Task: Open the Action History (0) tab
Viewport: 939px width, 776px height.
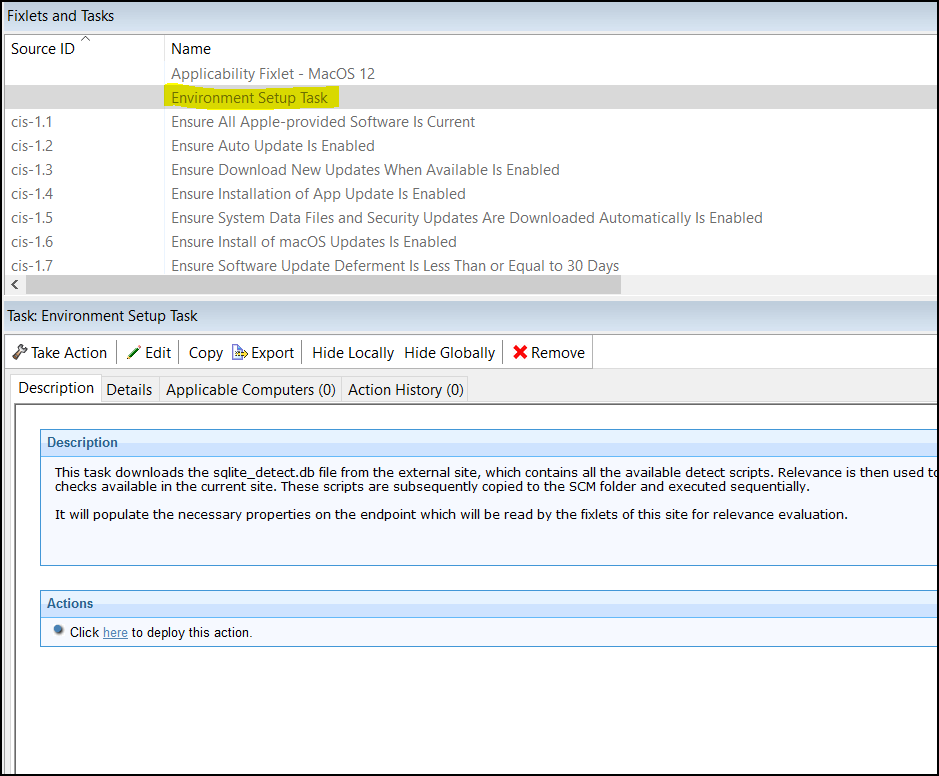Action: (404, 389)
